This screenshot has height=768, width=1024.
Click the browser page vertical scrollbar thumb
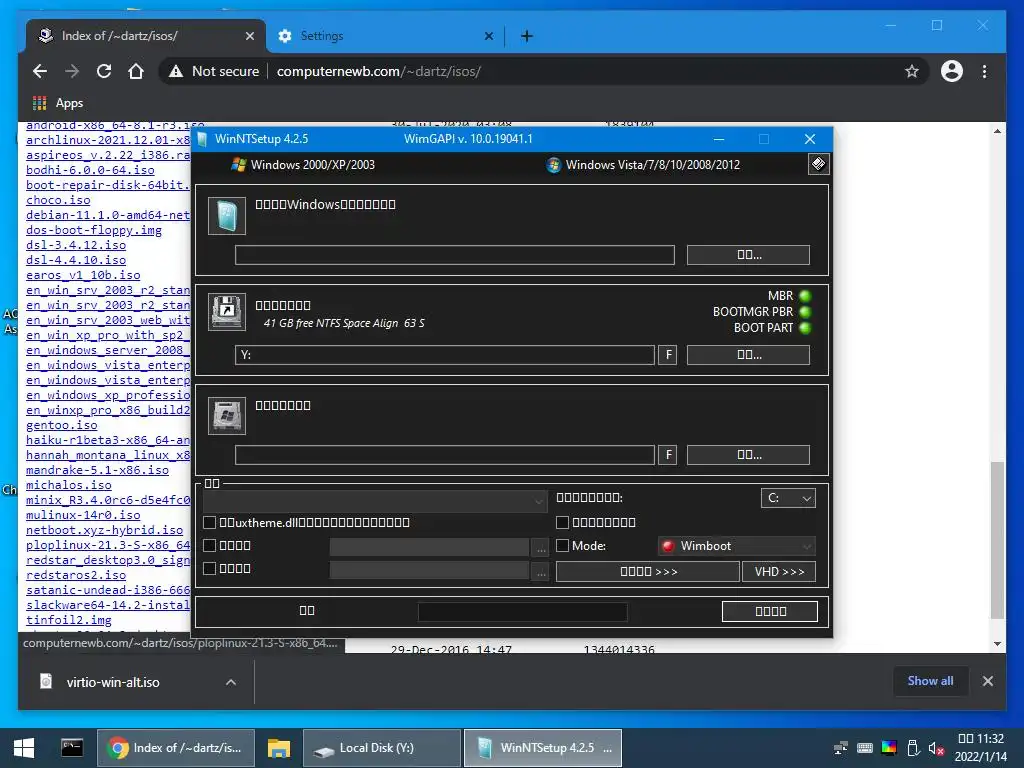(x=997, y=539)
